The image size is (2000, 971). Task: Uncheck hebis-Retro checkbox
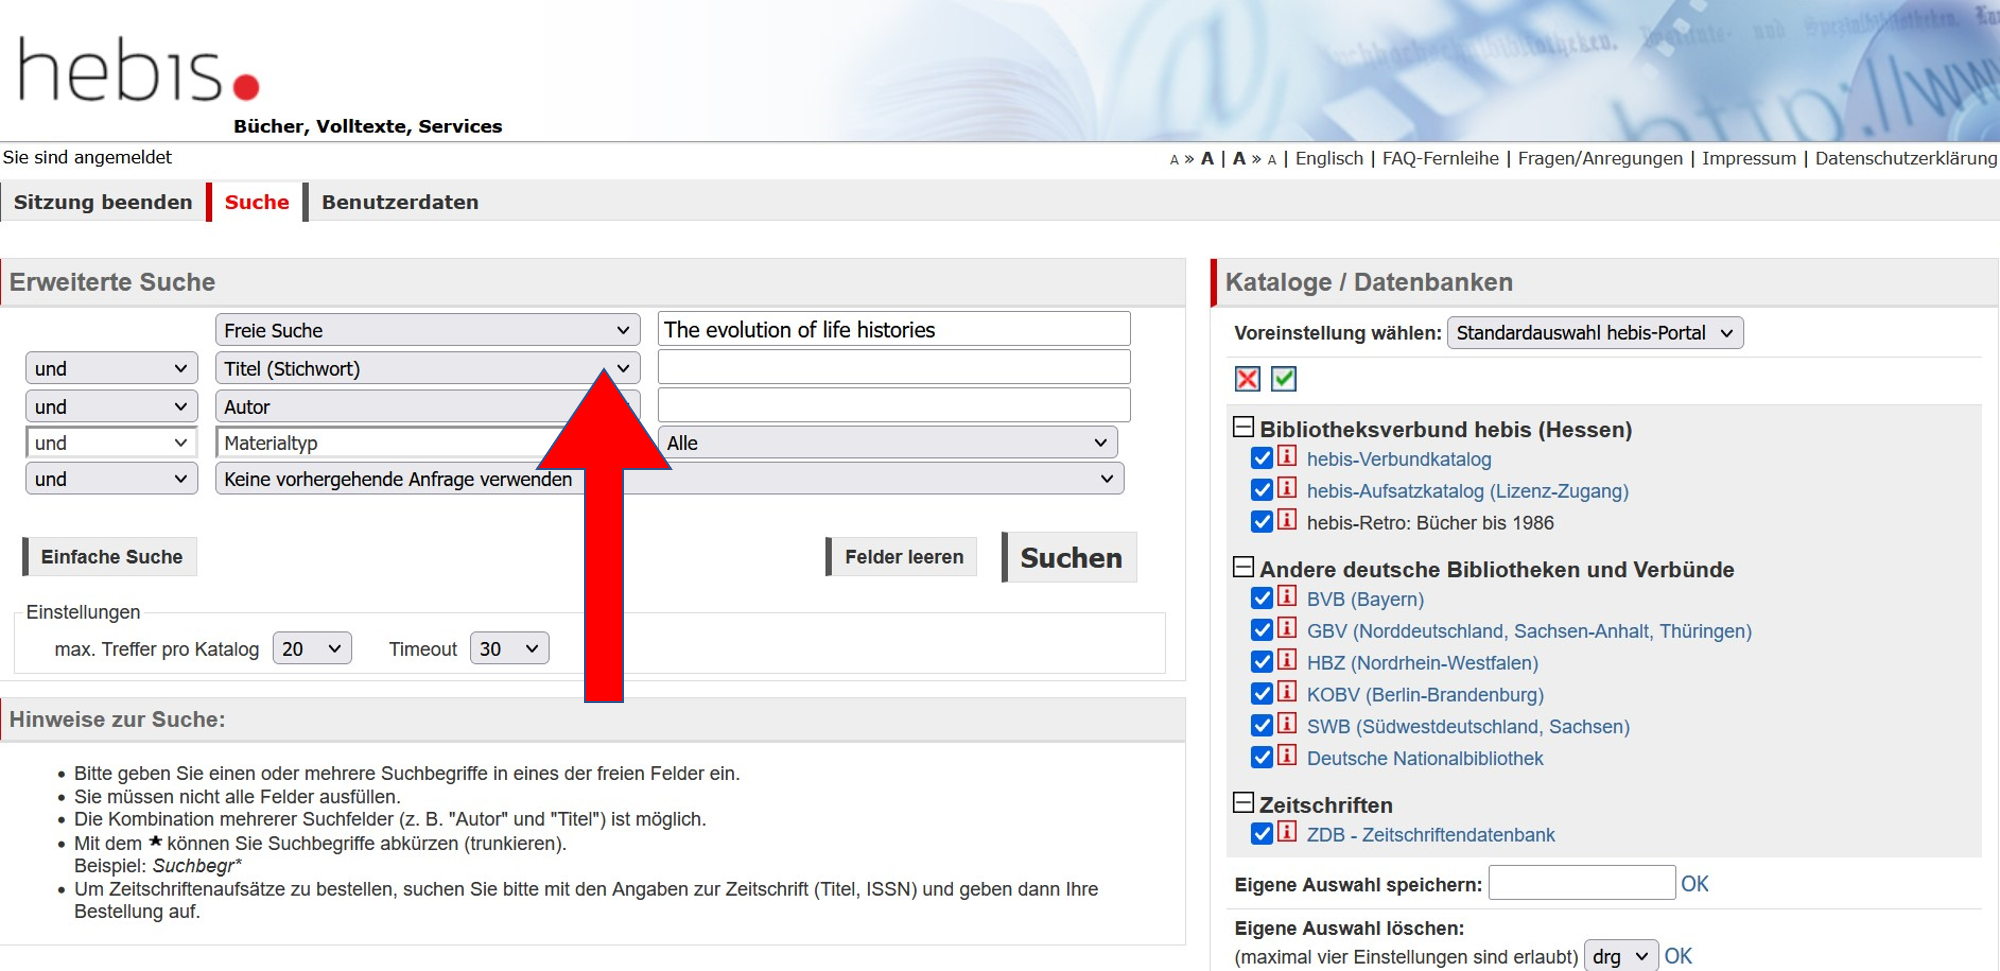(1262, 522)
